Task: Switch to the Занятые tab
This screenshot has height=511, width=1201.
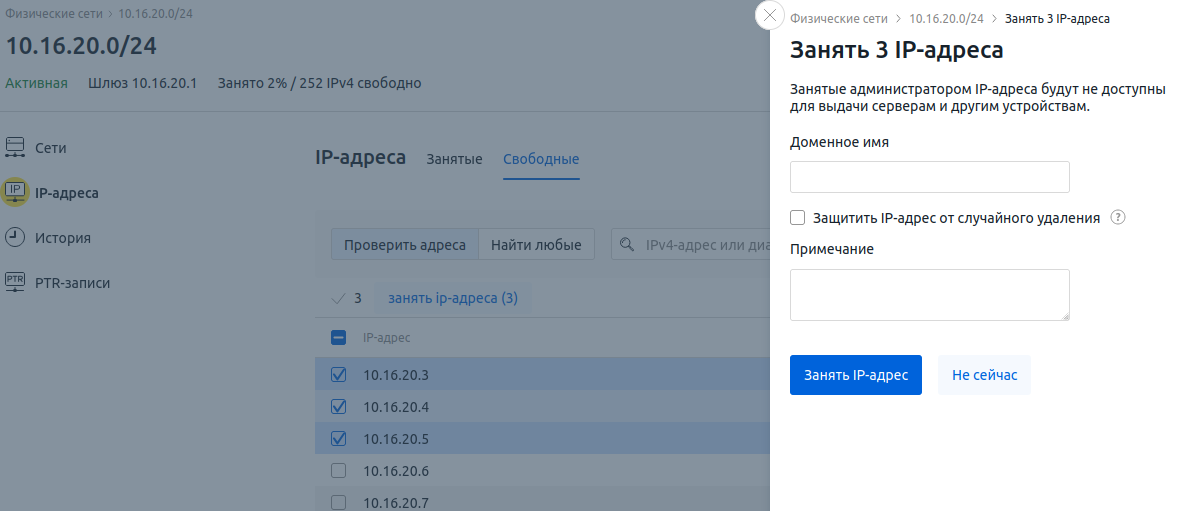Action: [454, 160]
